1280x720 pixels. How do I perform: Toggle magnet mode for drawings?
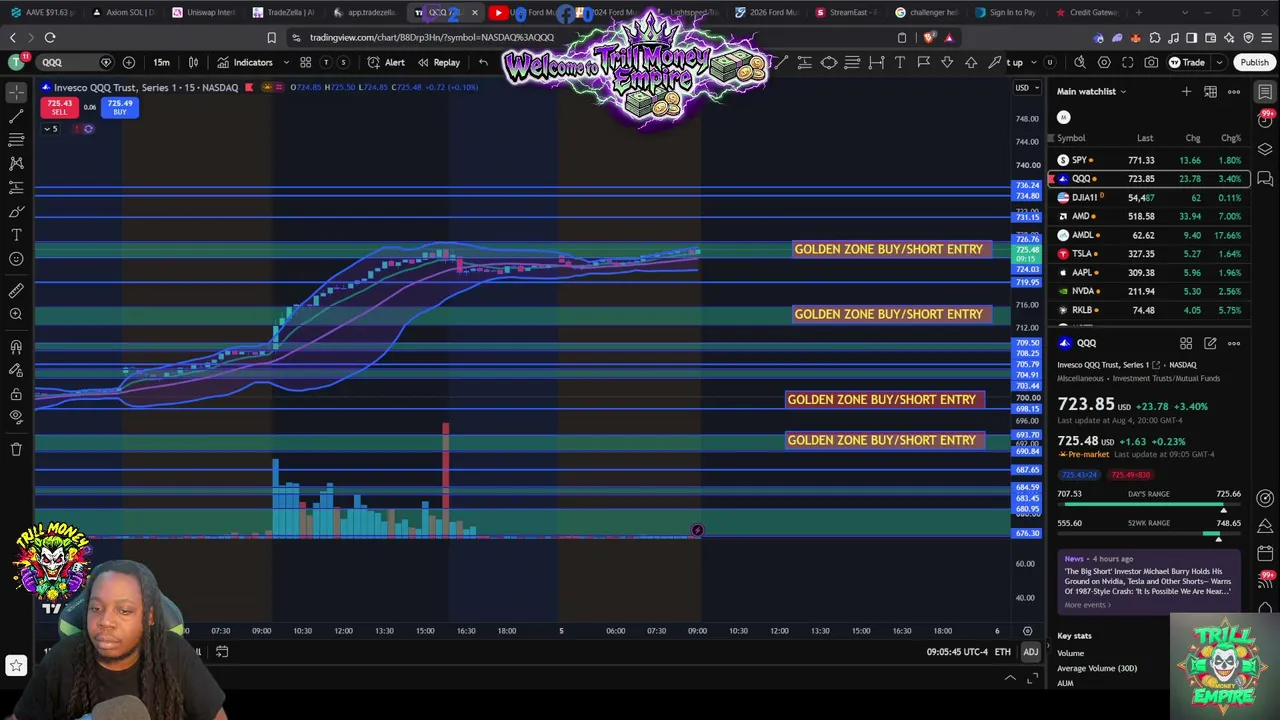(x=16, y=347)
